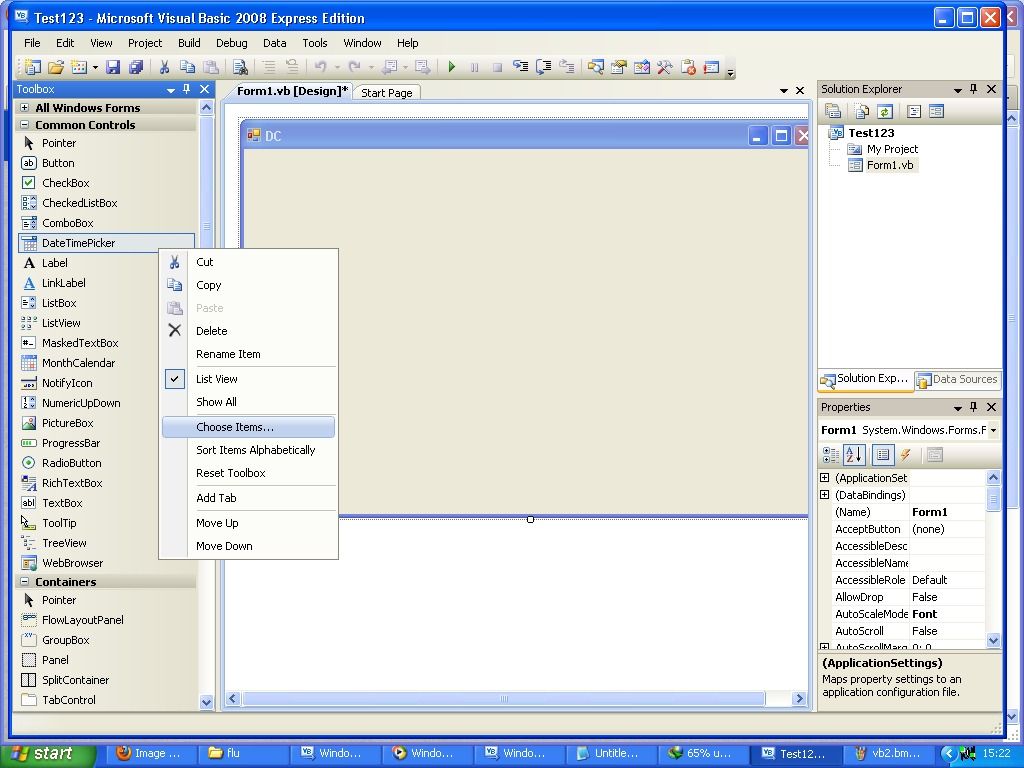Click Show All in context menu

tap(248, 402)
